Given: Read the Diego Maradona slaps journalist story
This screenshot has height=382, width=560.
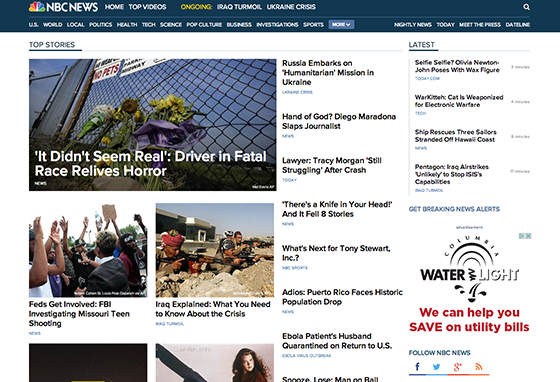Looking at the screenshot, I should coord(339,121).
